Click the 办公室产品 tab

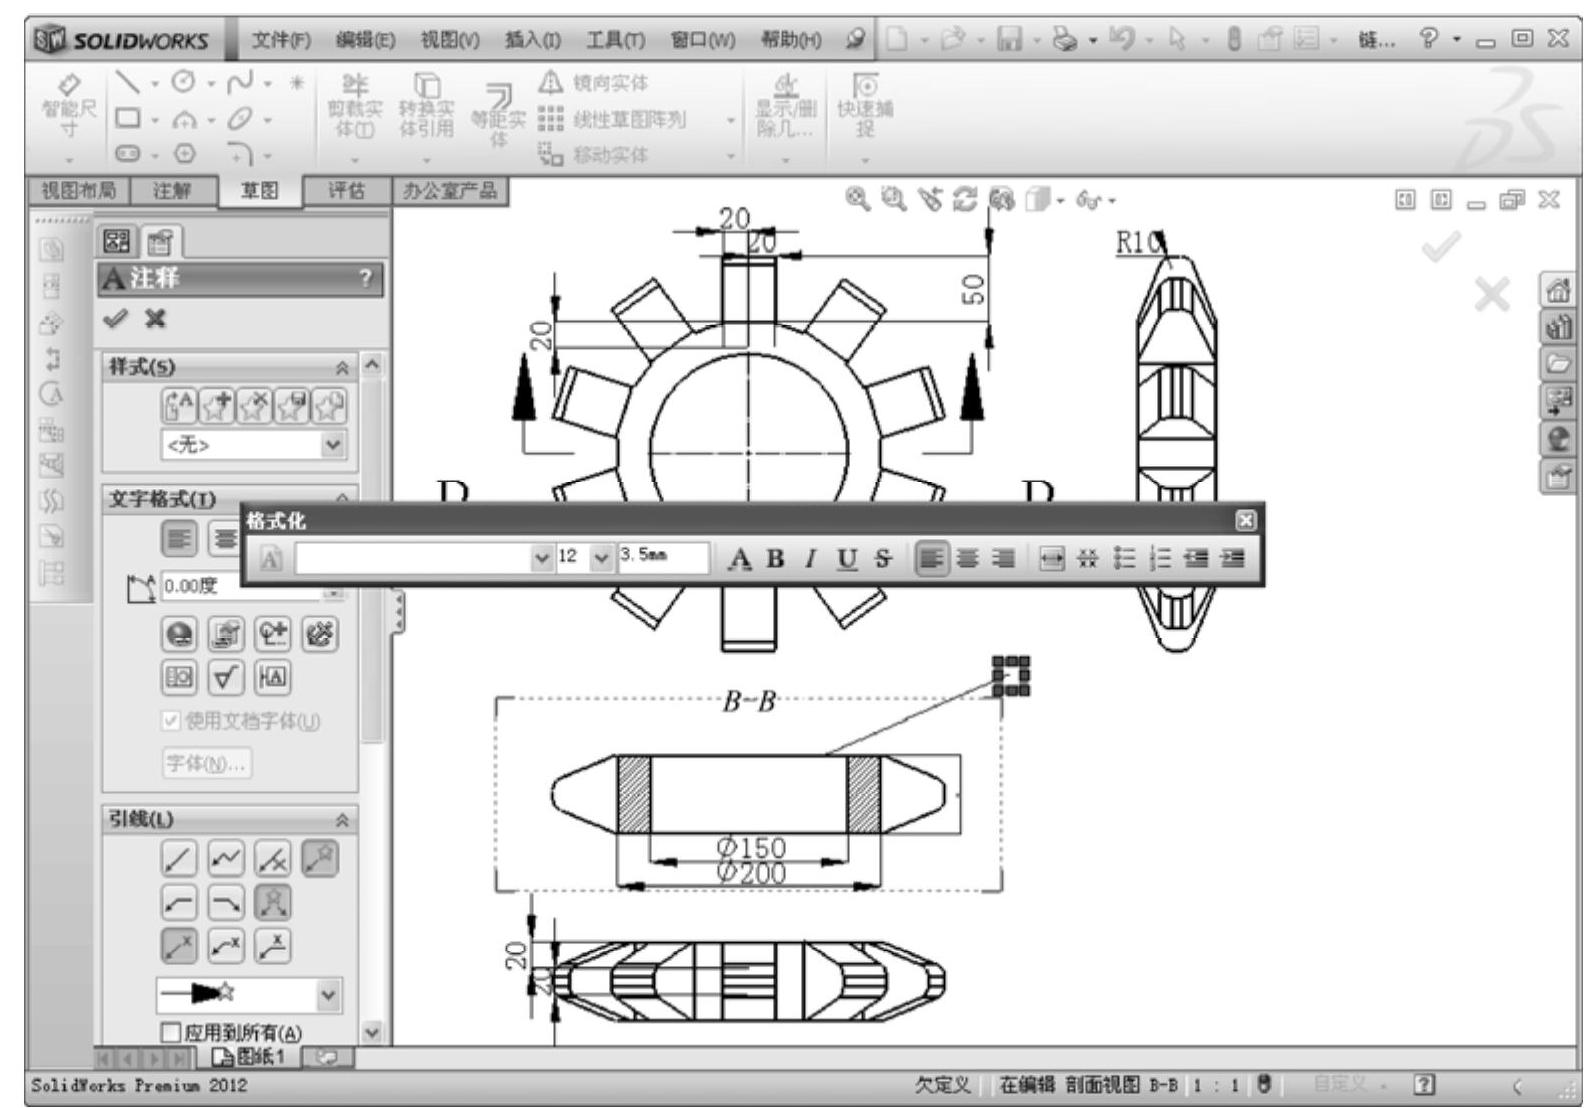pos(450,191)
